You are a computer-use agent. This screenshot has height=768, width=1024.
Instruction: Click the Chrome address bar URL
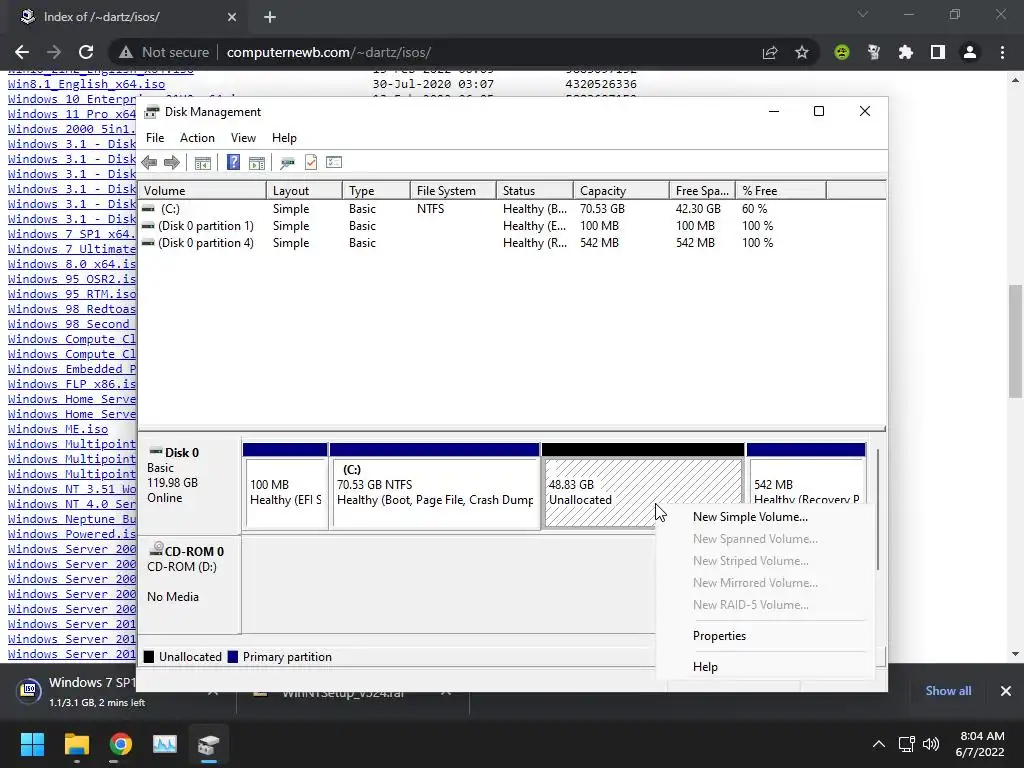[328, 52]
